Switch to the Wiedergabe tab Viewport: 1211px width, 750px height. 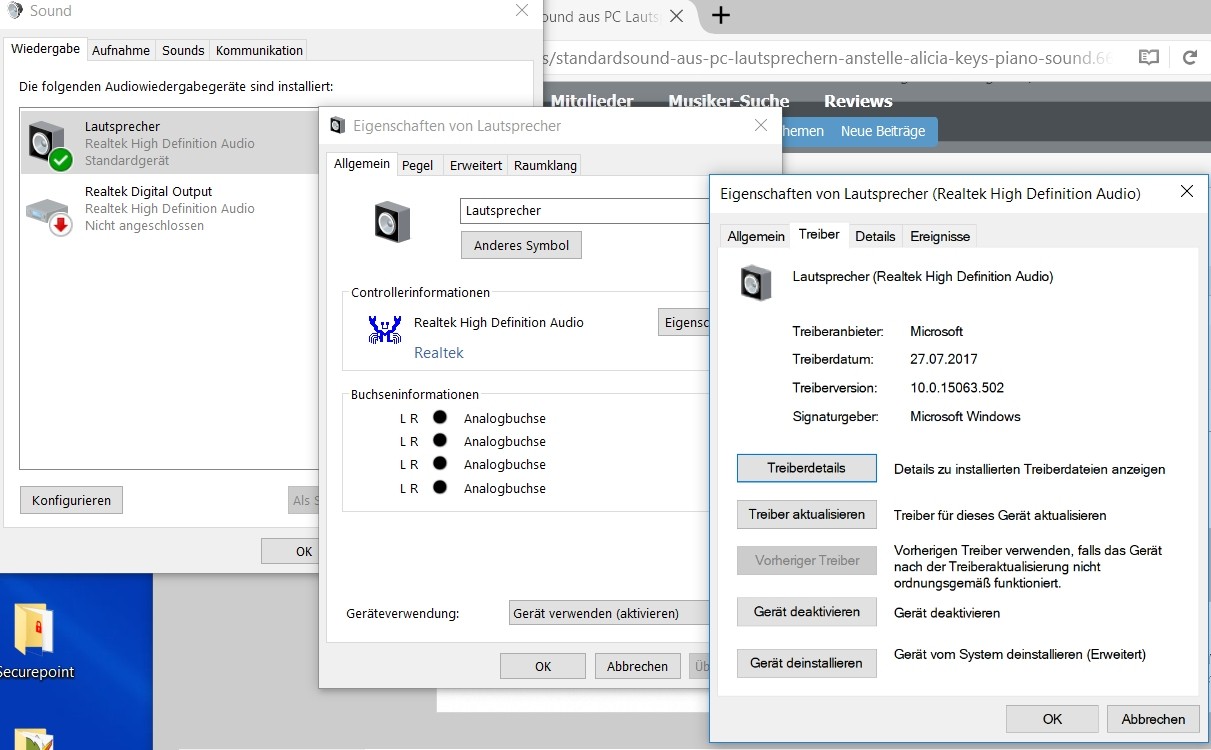click(45, 49)
